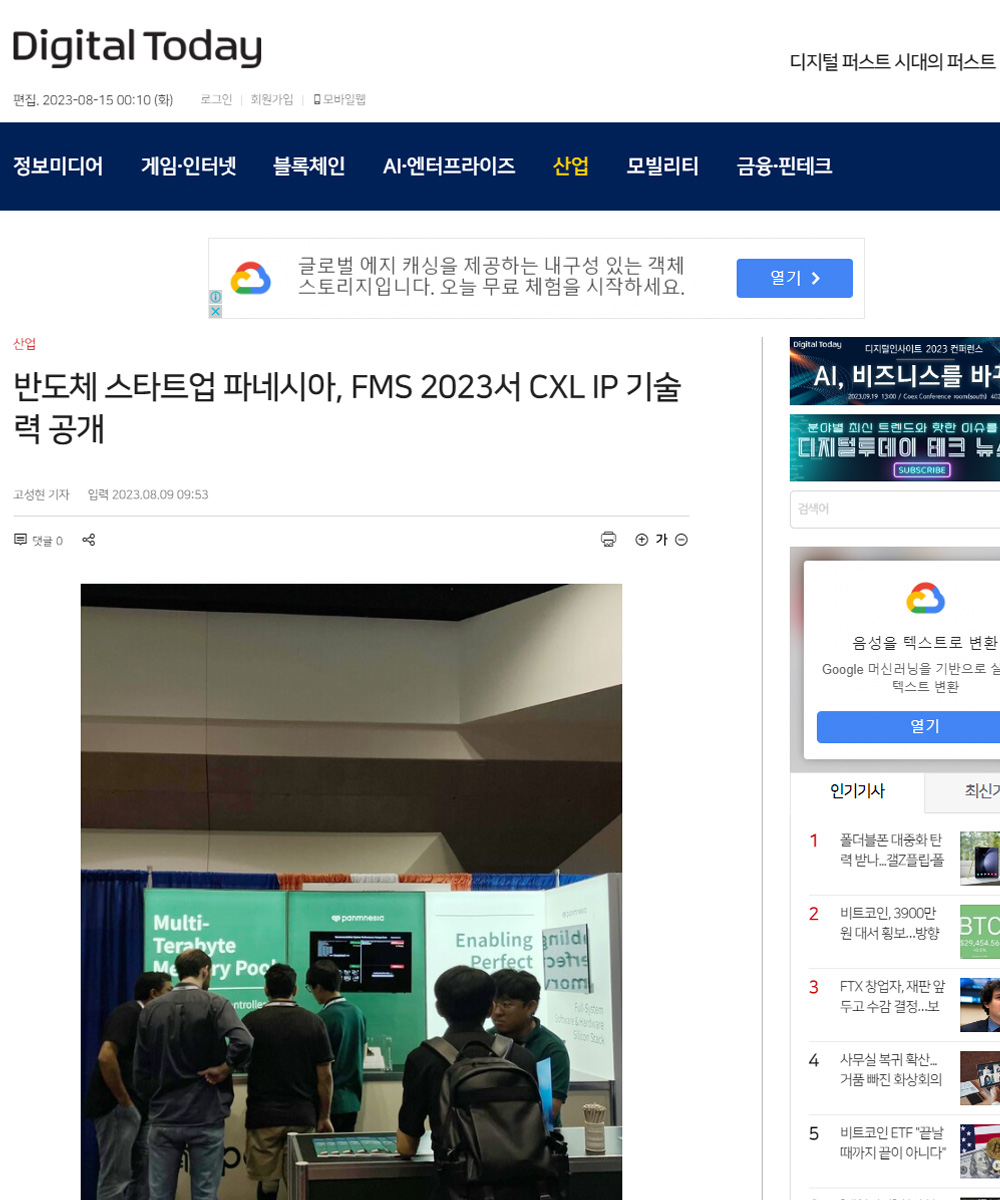
Task: Increase font size with plus icon
Action: click(641, 540)
